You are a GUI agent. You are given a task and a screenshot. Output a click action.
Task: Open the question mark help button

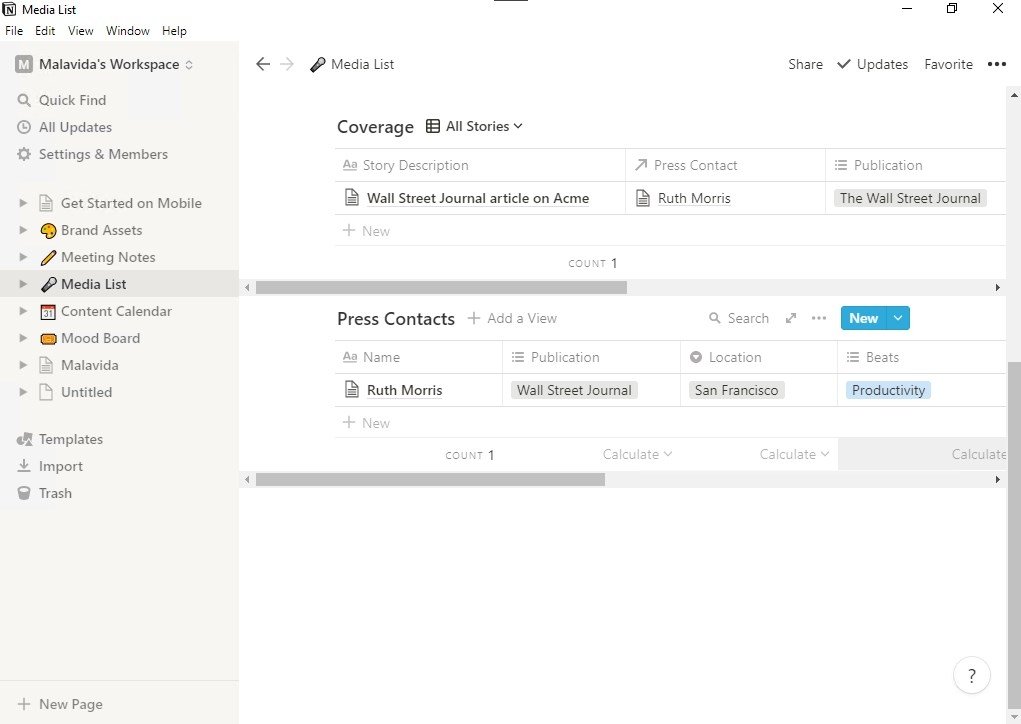972,676
